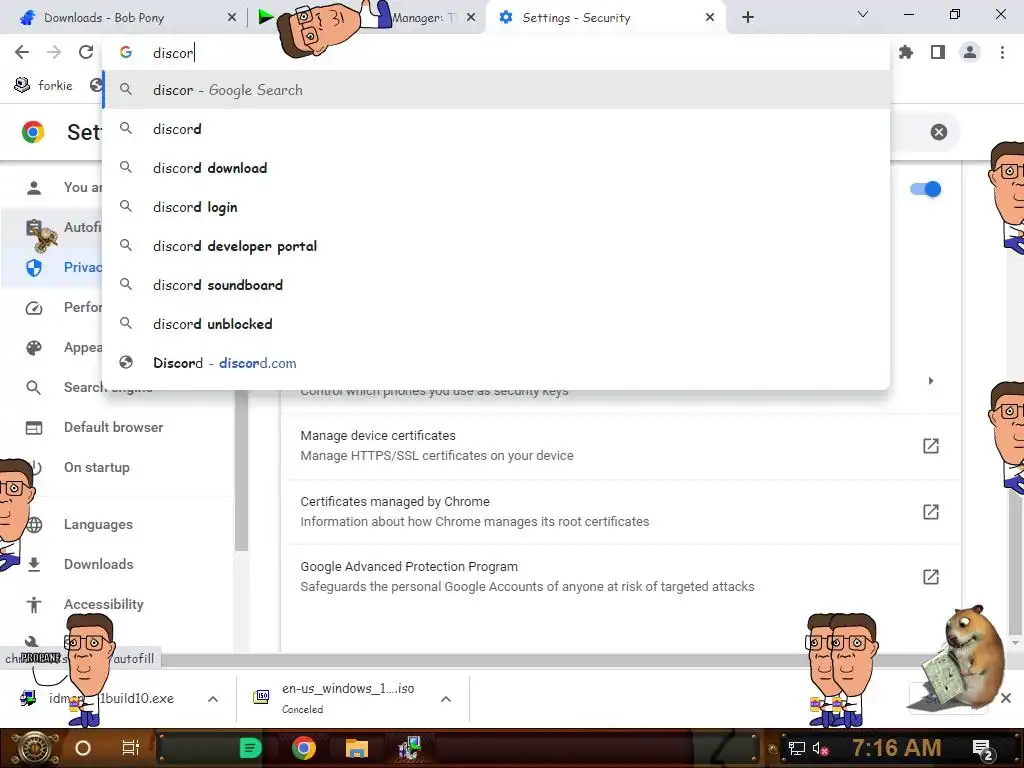
Task: Close the Downloads - Bob Pony tab
Action: 232,18
